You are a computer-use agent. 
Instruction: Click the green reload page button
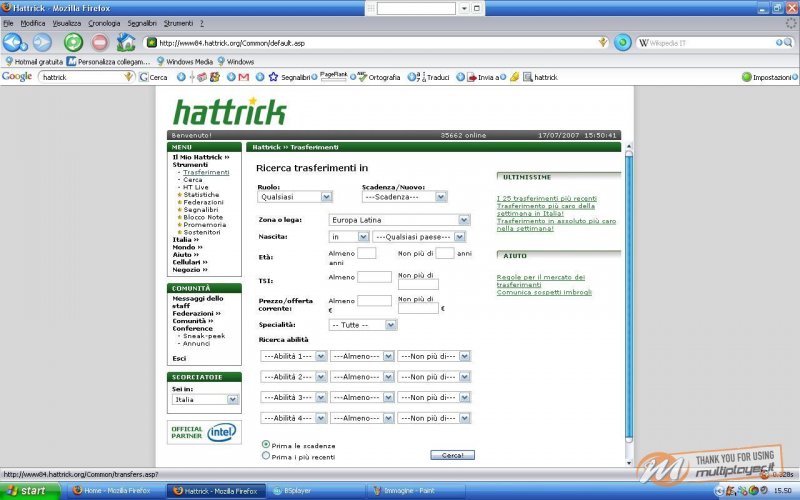click(73, 42)
